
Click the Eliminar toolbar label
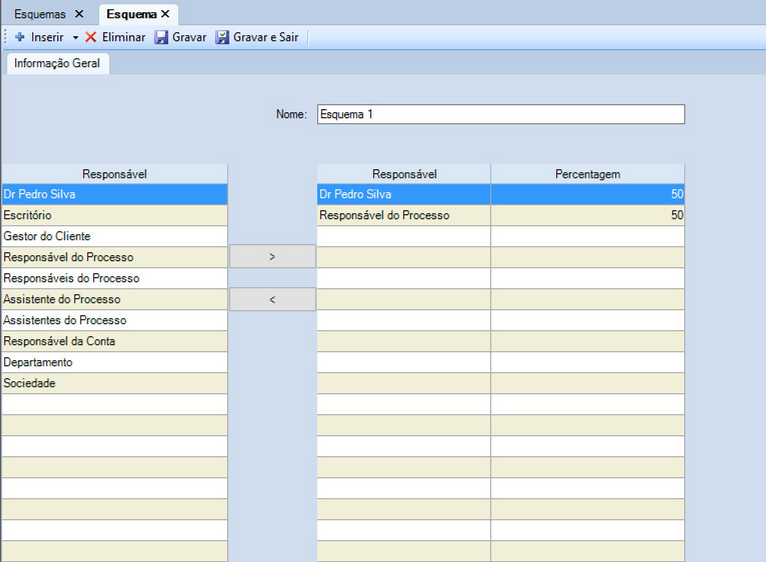[124, 37]
